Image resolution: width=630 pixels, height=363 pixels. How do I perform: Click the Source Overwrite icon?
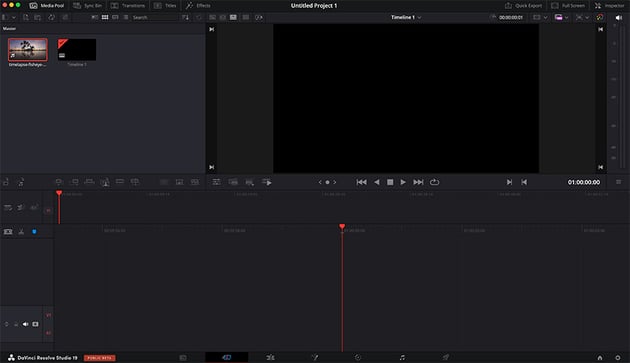point(135,182)
